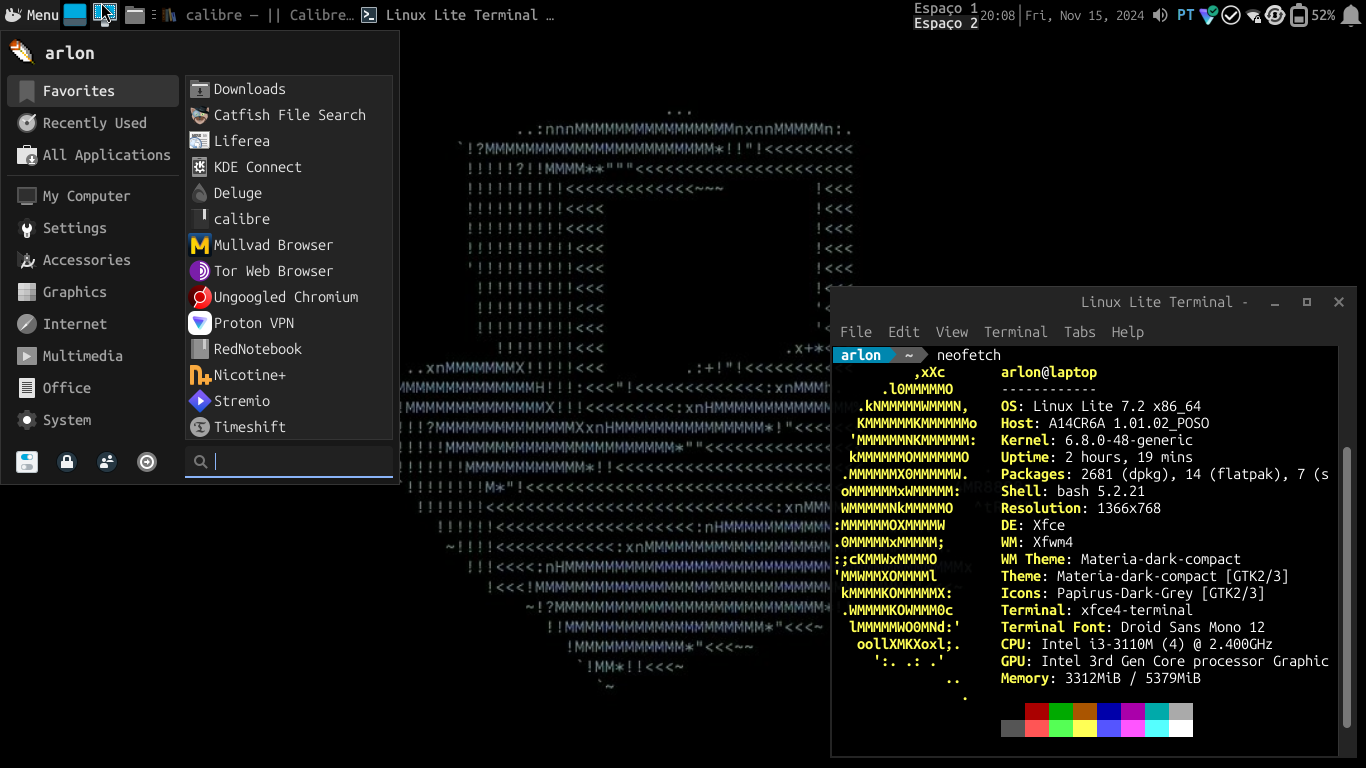Click the cyan color block in neofetch output
Viewport: 1366px width, 768px height.
point(1157,711)
